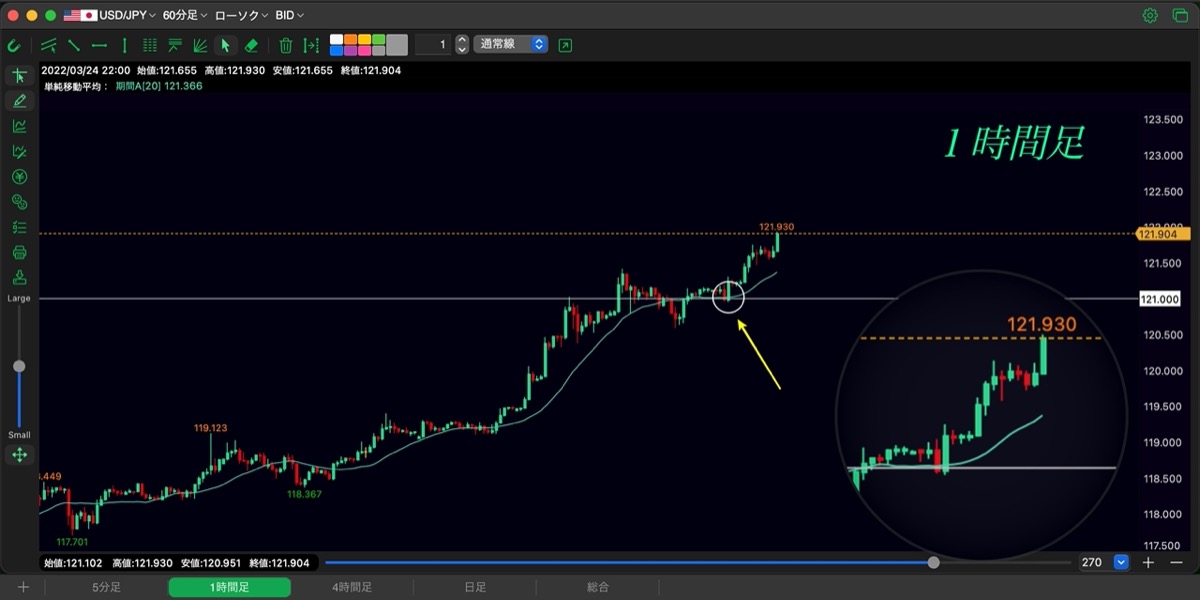The width and height of the screenshot is (1200, 600).
Task: Open the ローソク chart type dropdown
Action: [240, 15]
